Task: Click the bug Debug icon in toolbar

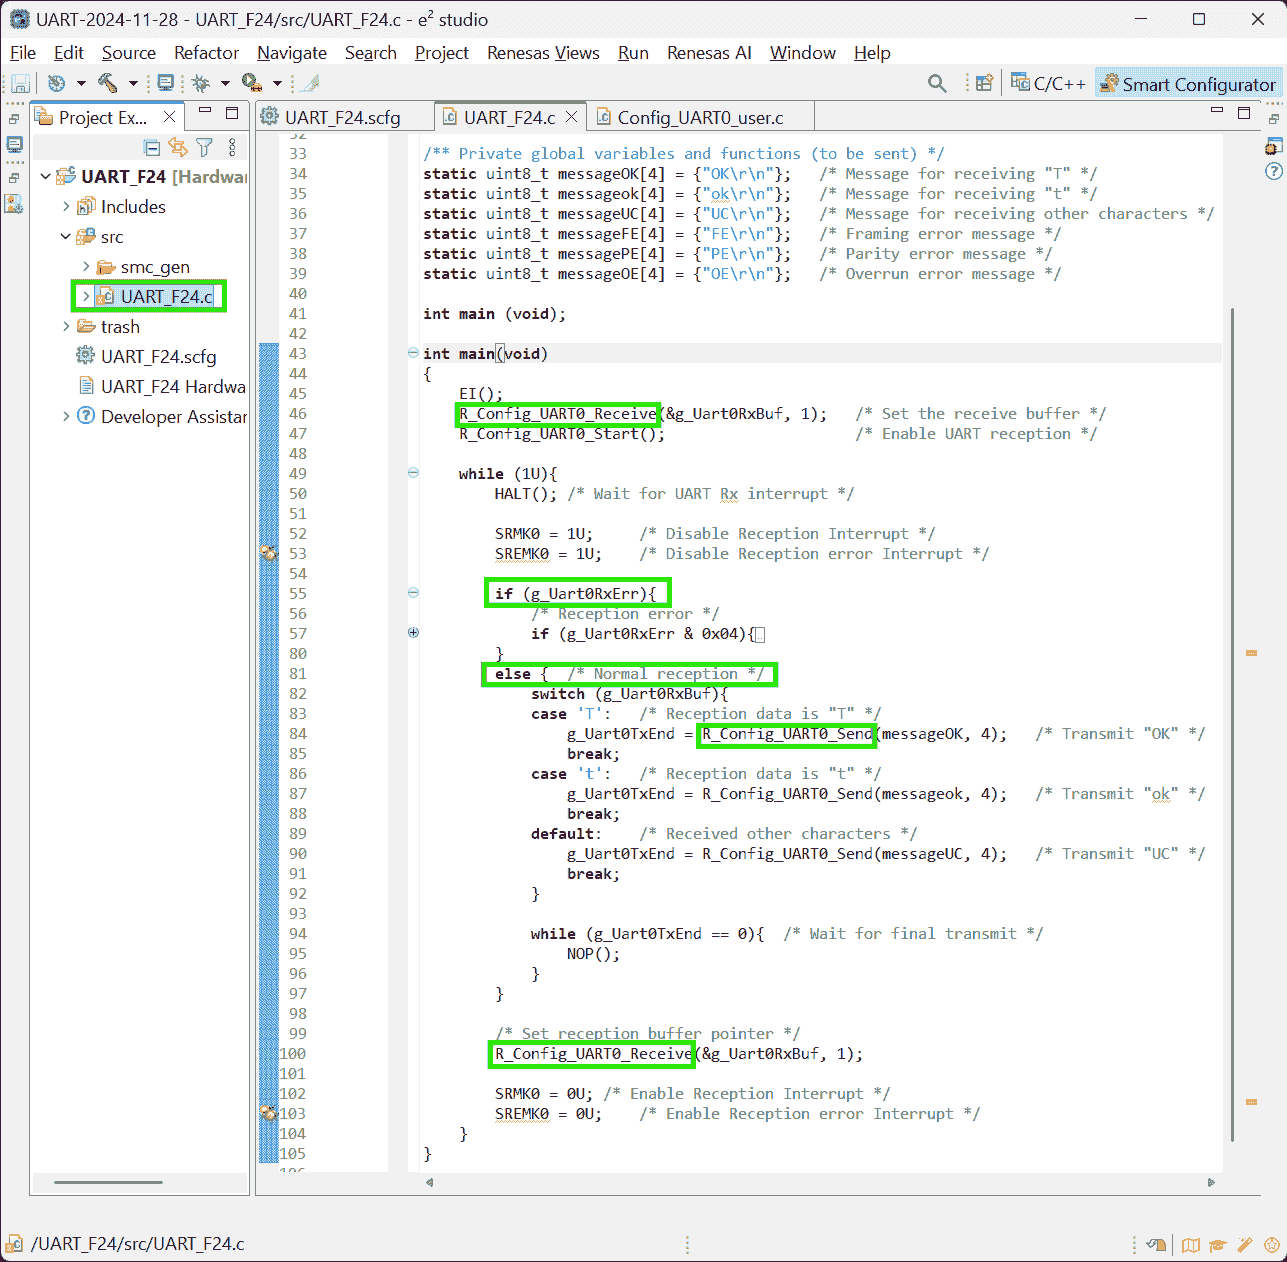Action: (201, 84)
